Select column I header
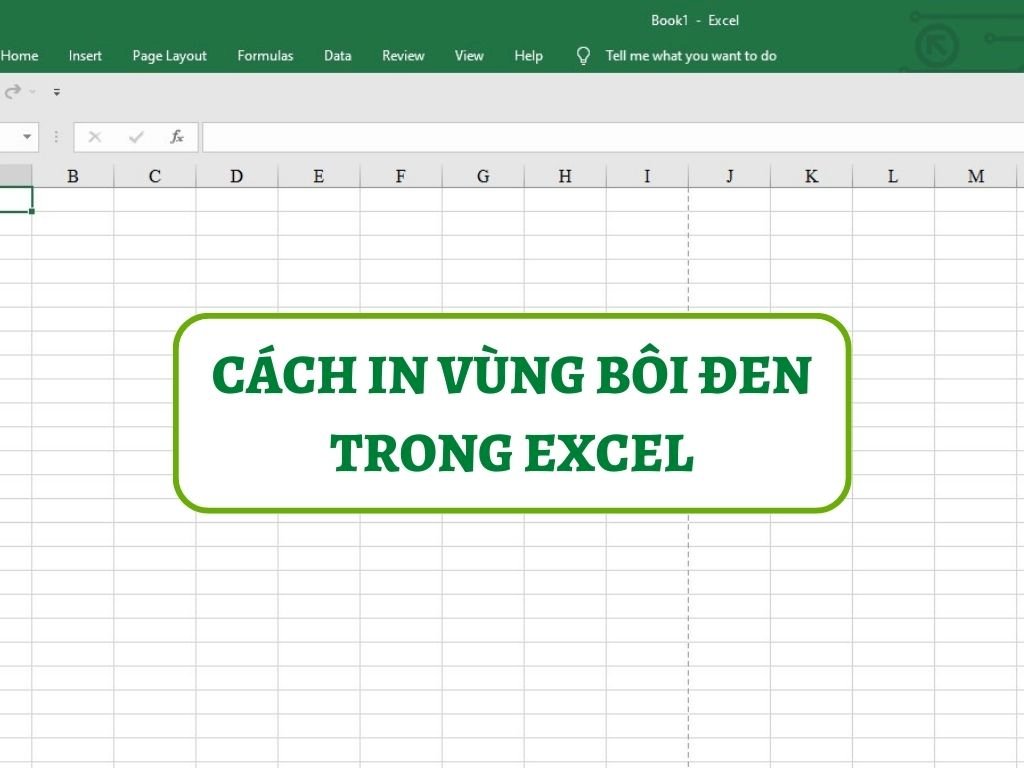Viewport: 1024px width, 768px height. pos(647,176)
